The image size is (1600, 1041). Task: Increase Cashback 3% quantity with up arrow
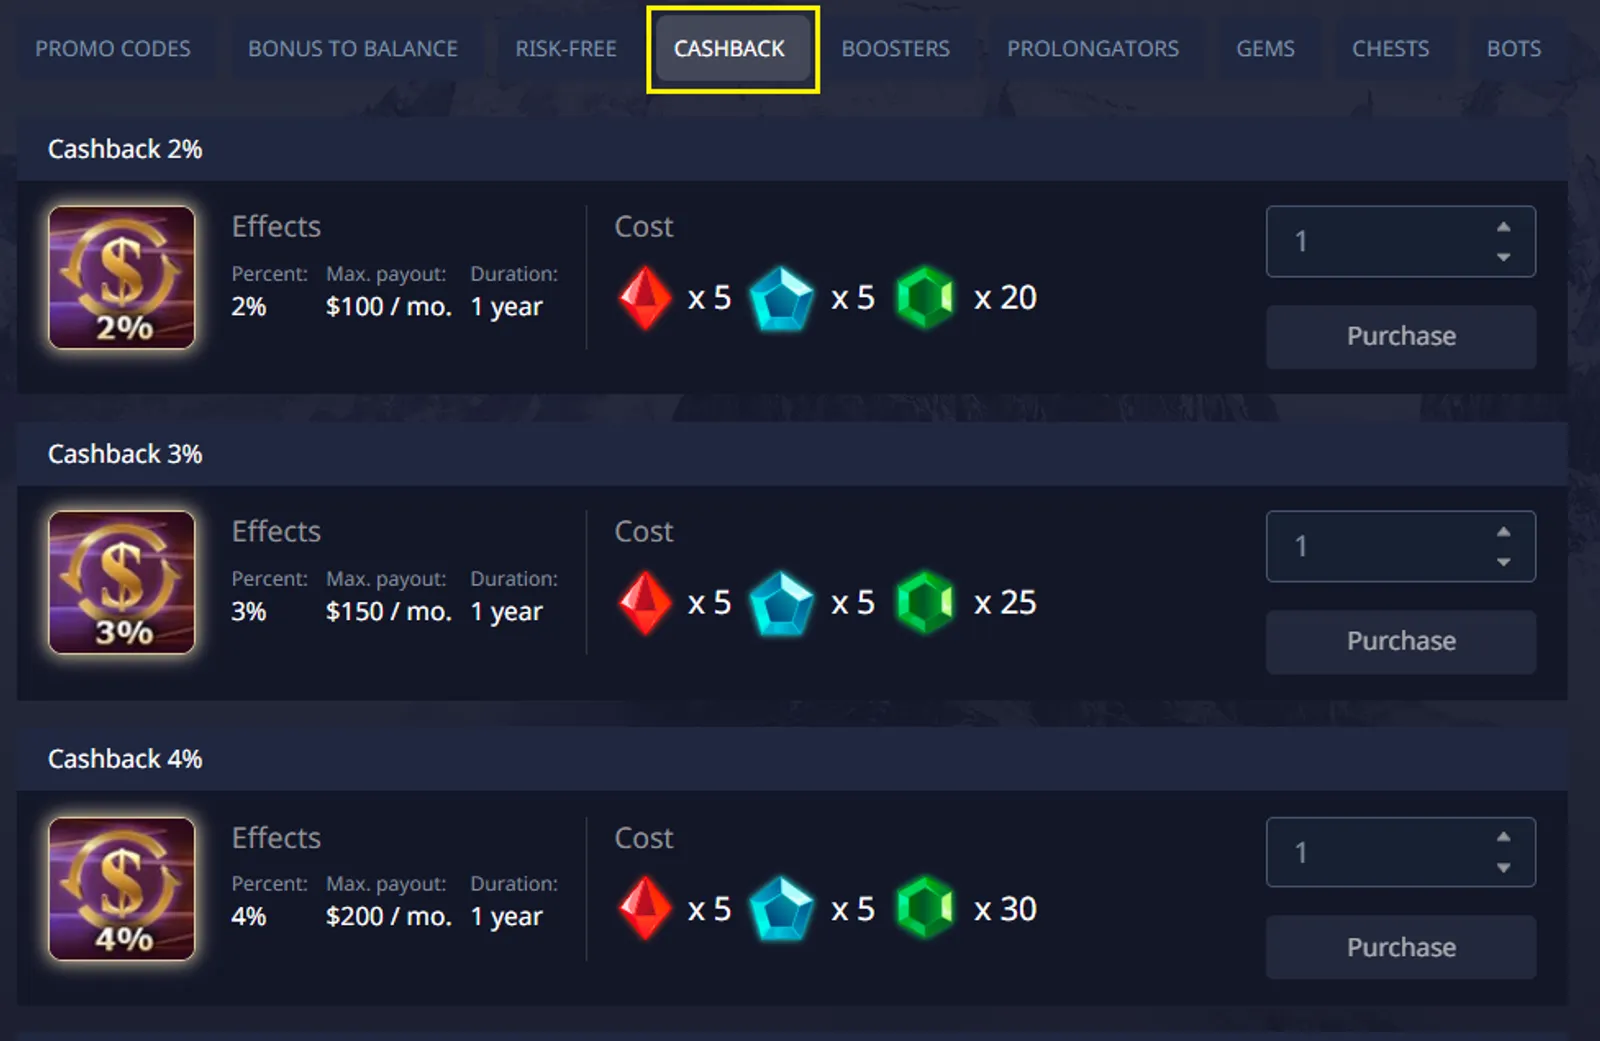coord(1503,532)
